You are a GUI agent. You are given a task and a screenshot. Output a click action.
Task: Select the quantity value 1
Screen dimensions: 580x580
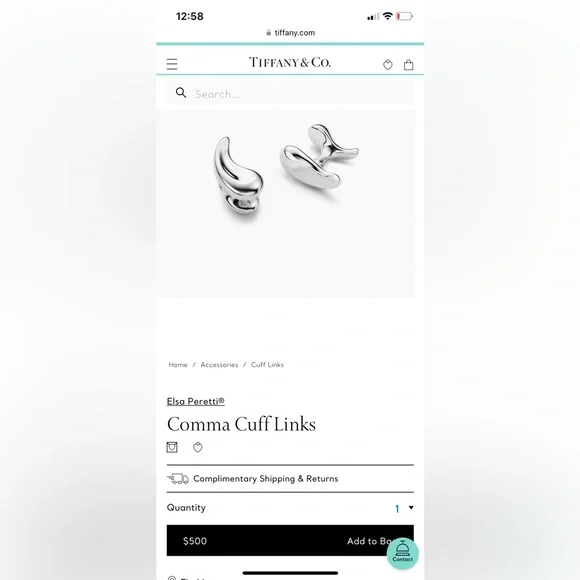[397, 509]
